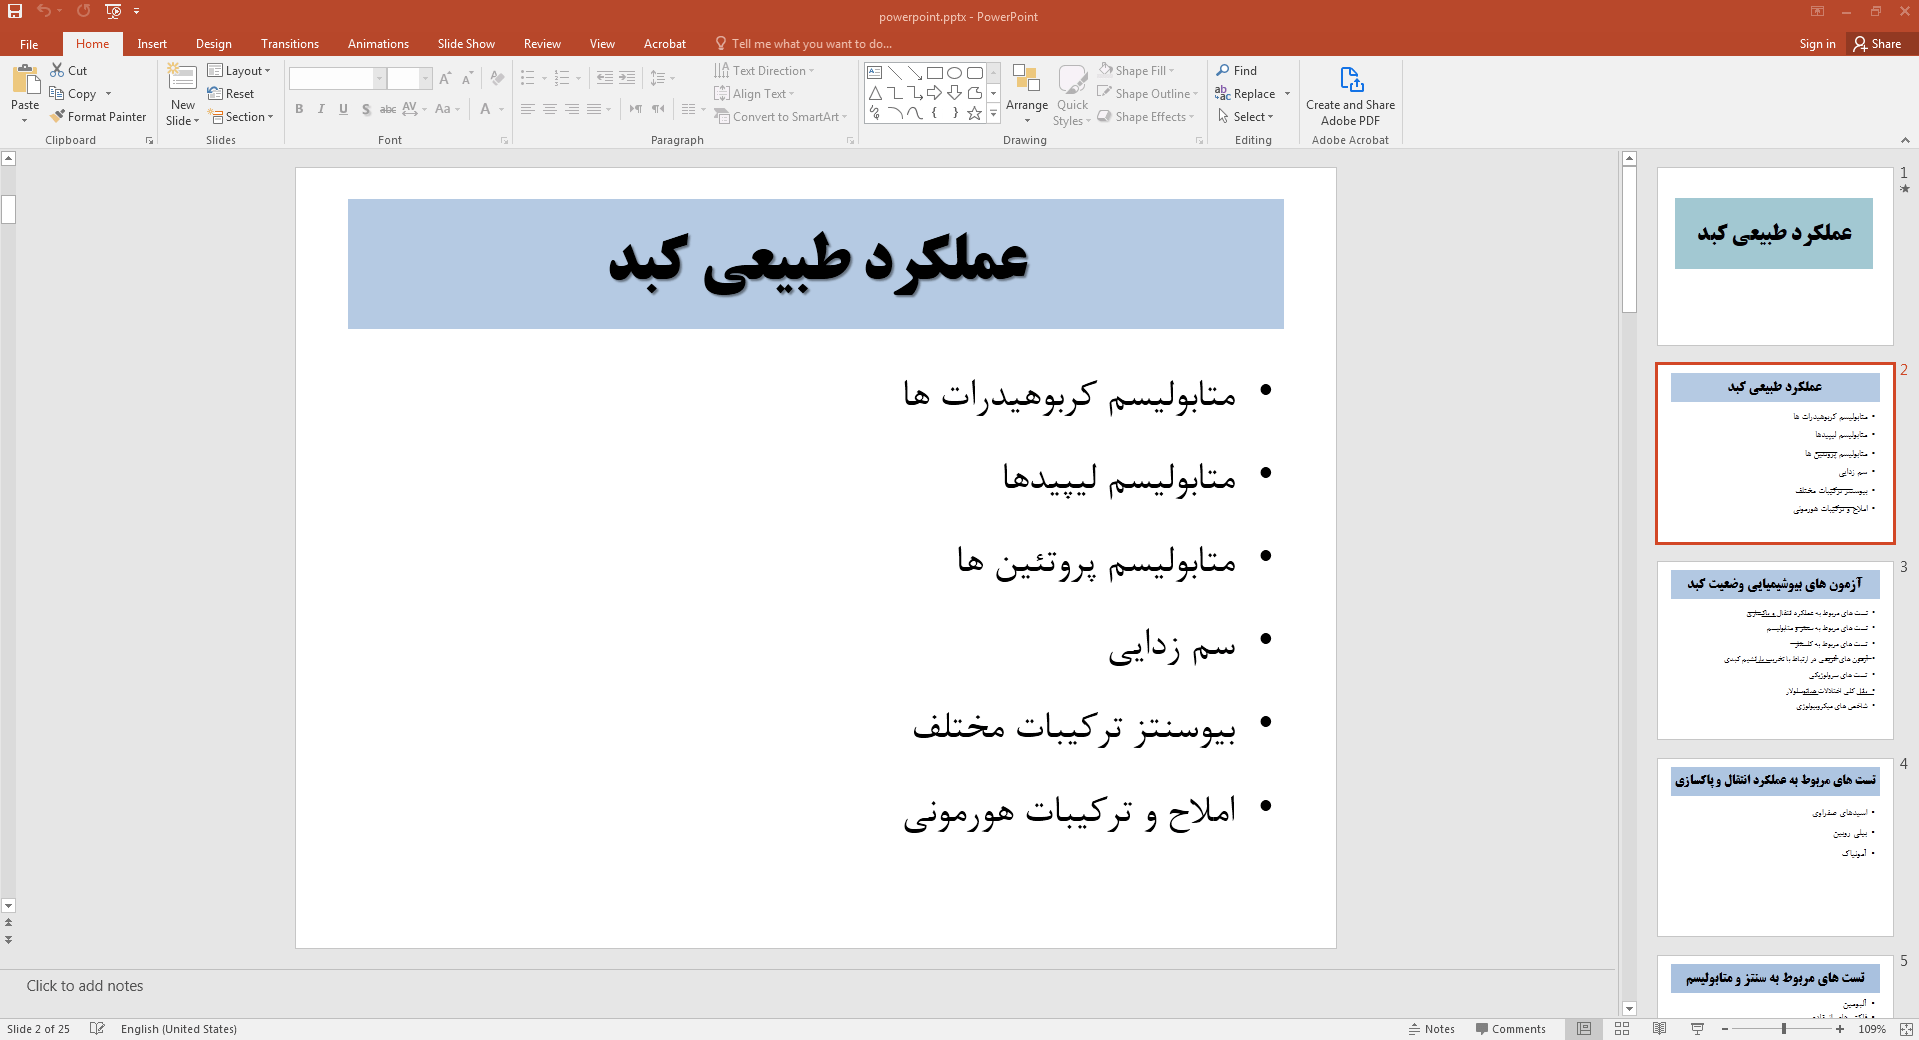Open the Notes pane button

pyautogui.click(x=1431, y=1029)
